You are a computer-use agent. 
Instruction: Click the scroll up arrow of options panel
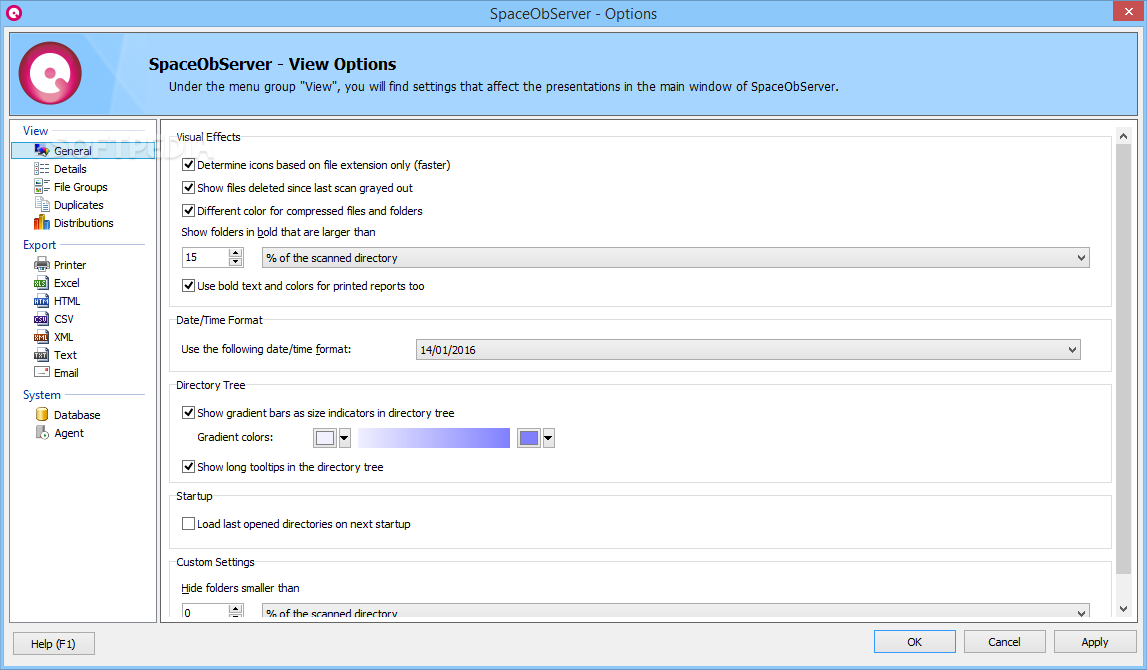click(x=1124, y=136)
